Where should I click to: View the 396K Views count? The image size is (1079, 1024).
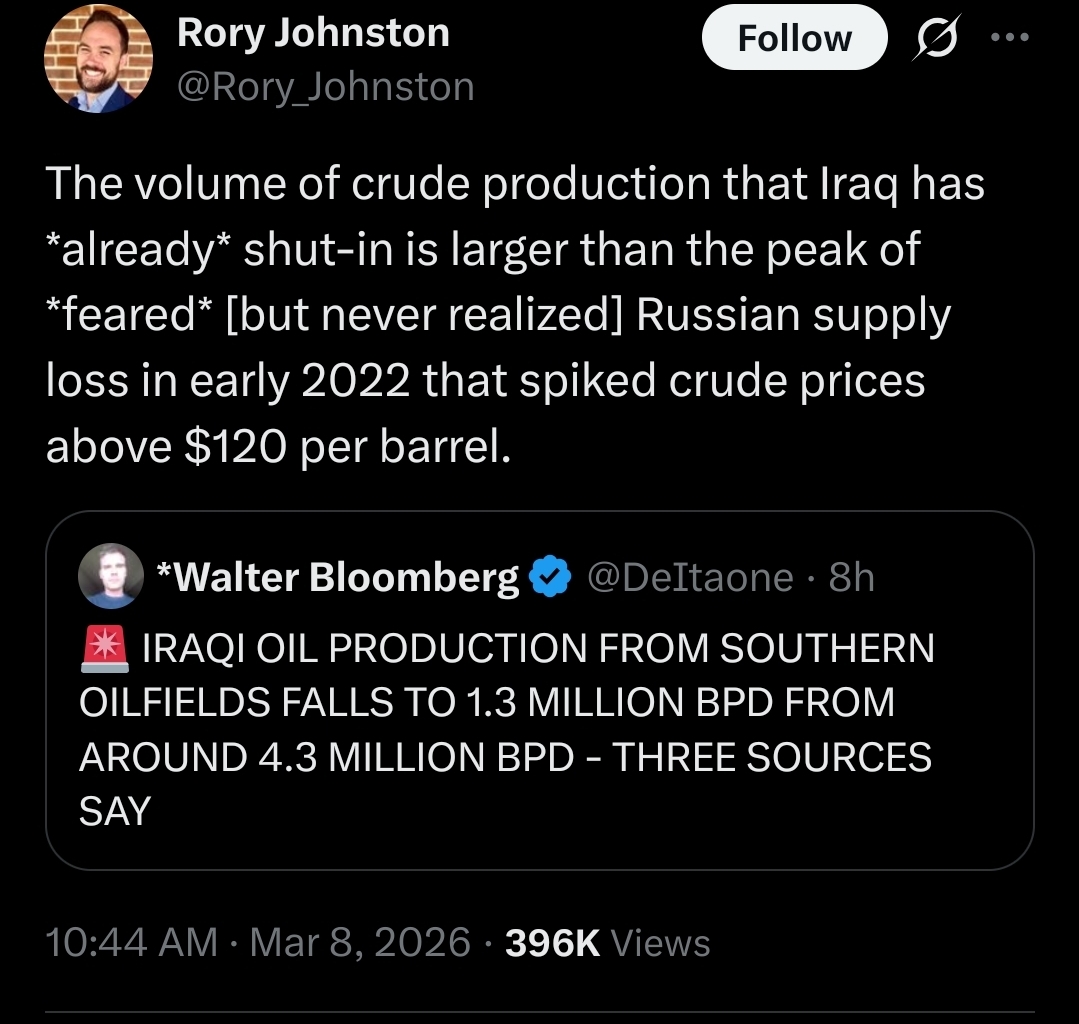(x=607, y=942)
